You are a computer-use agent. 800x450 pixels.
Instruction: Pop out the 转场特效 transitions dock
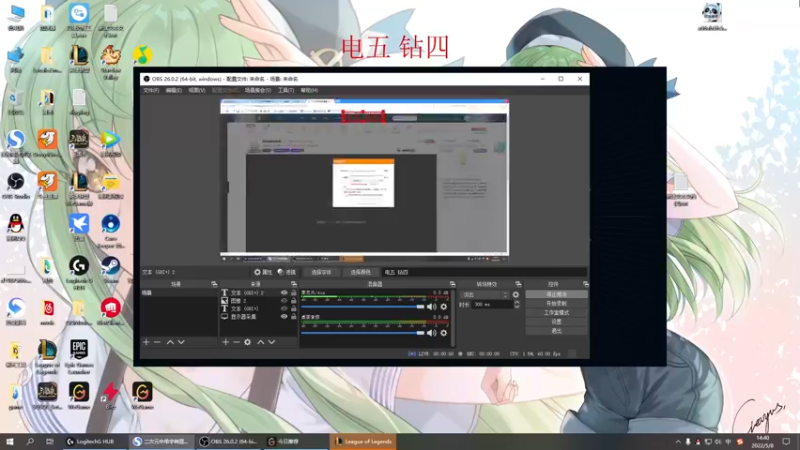coord(518,284)
